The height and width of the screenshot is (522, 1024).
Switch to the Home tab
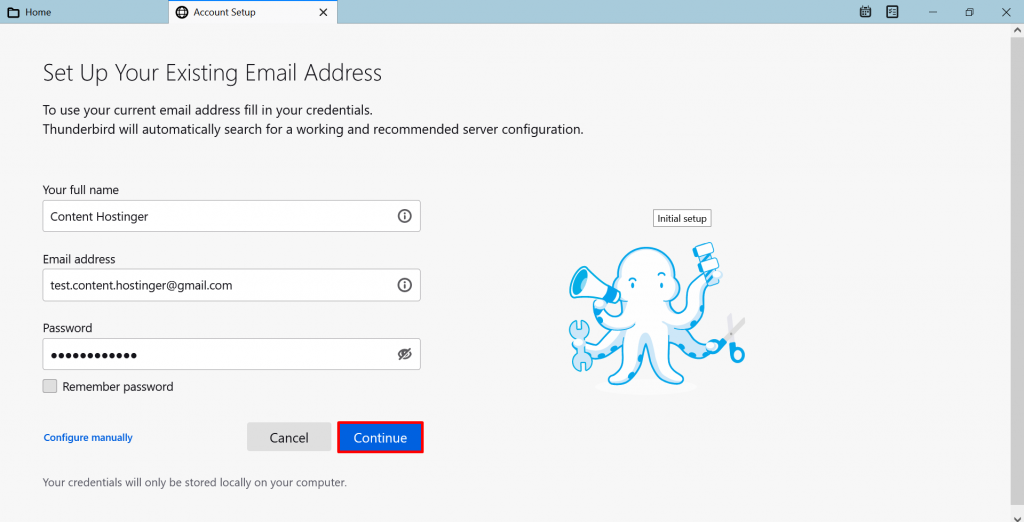38,13
